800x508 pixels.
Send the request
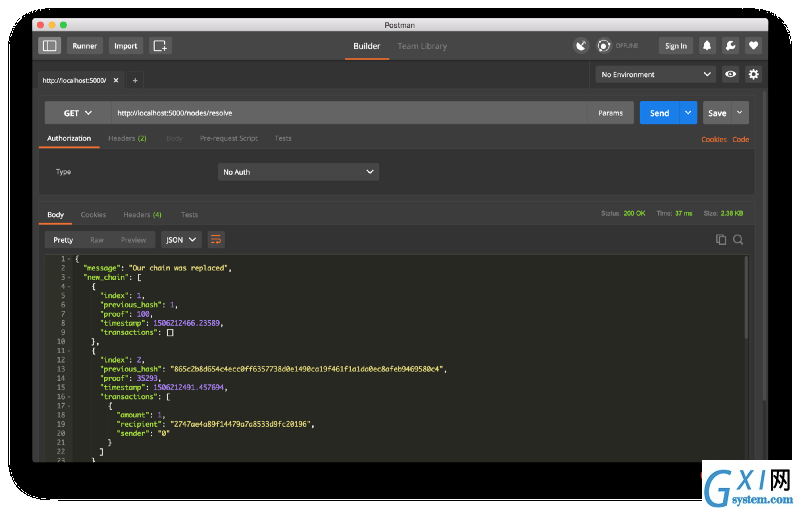660,113
